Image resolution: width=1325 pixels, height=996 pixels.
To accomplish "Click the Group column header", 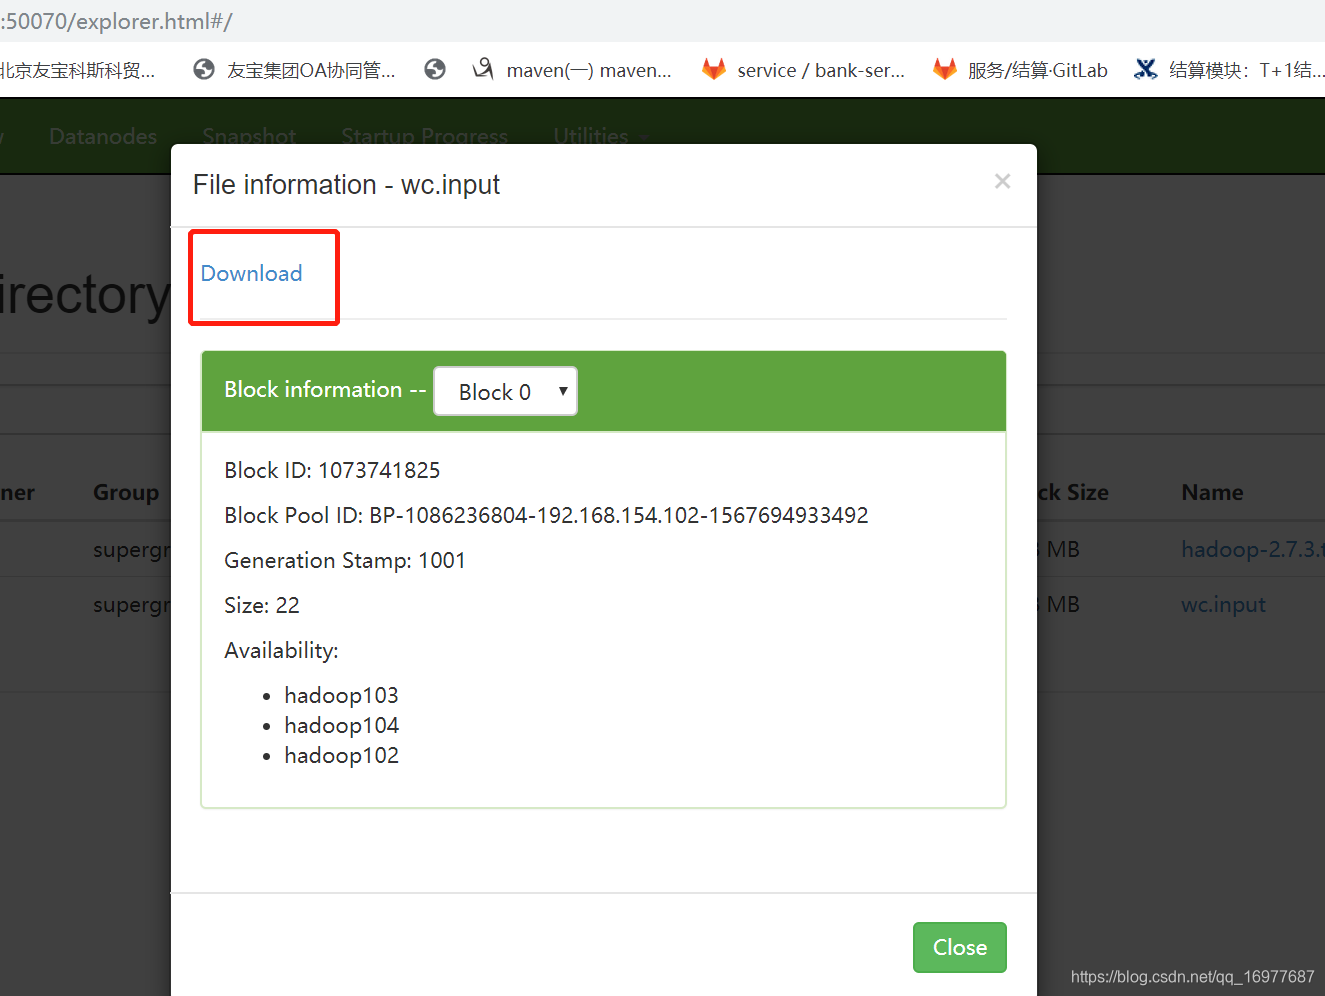I will pyautogui.click(x=126, y=492).
